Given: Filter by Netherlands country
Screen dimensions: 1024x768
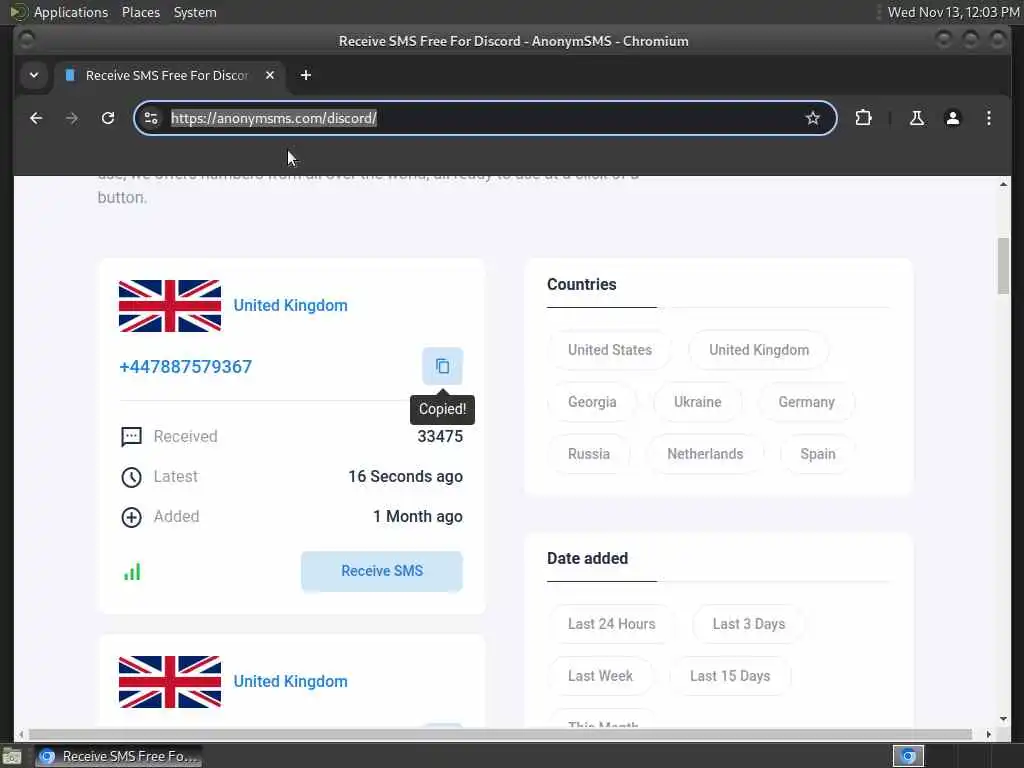Looking at the screenshot, I should [x=705, y=454].
